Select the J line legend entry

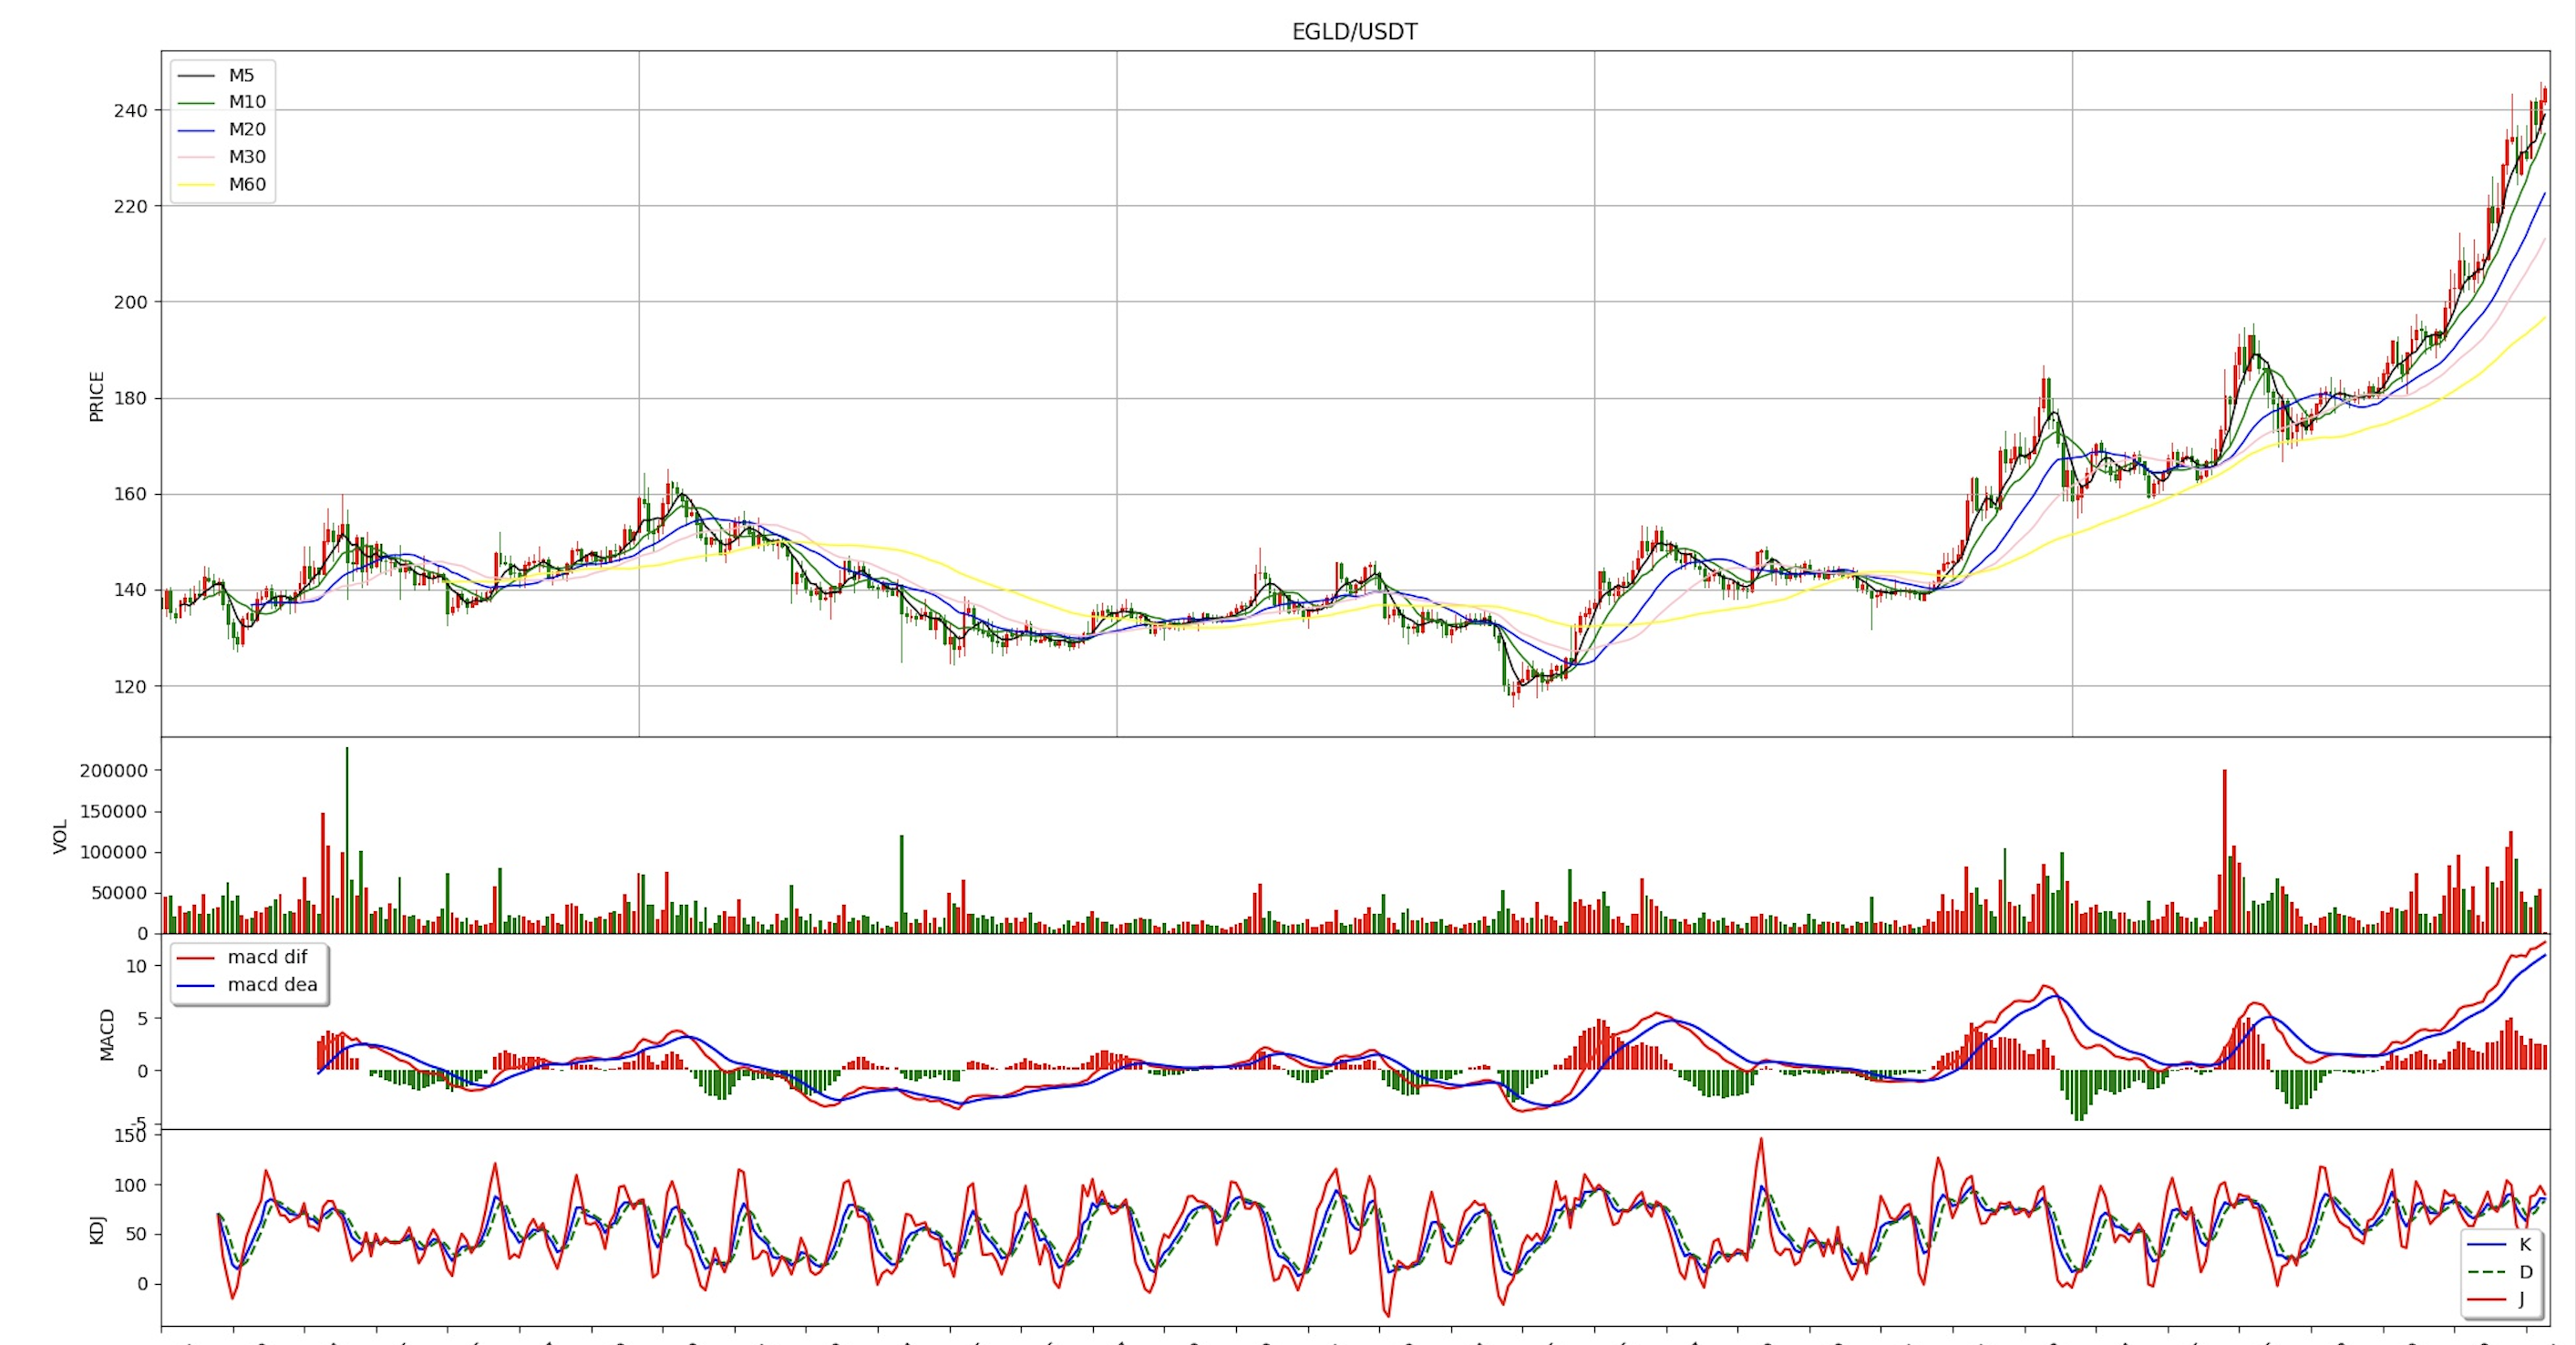point(2521,1299)
